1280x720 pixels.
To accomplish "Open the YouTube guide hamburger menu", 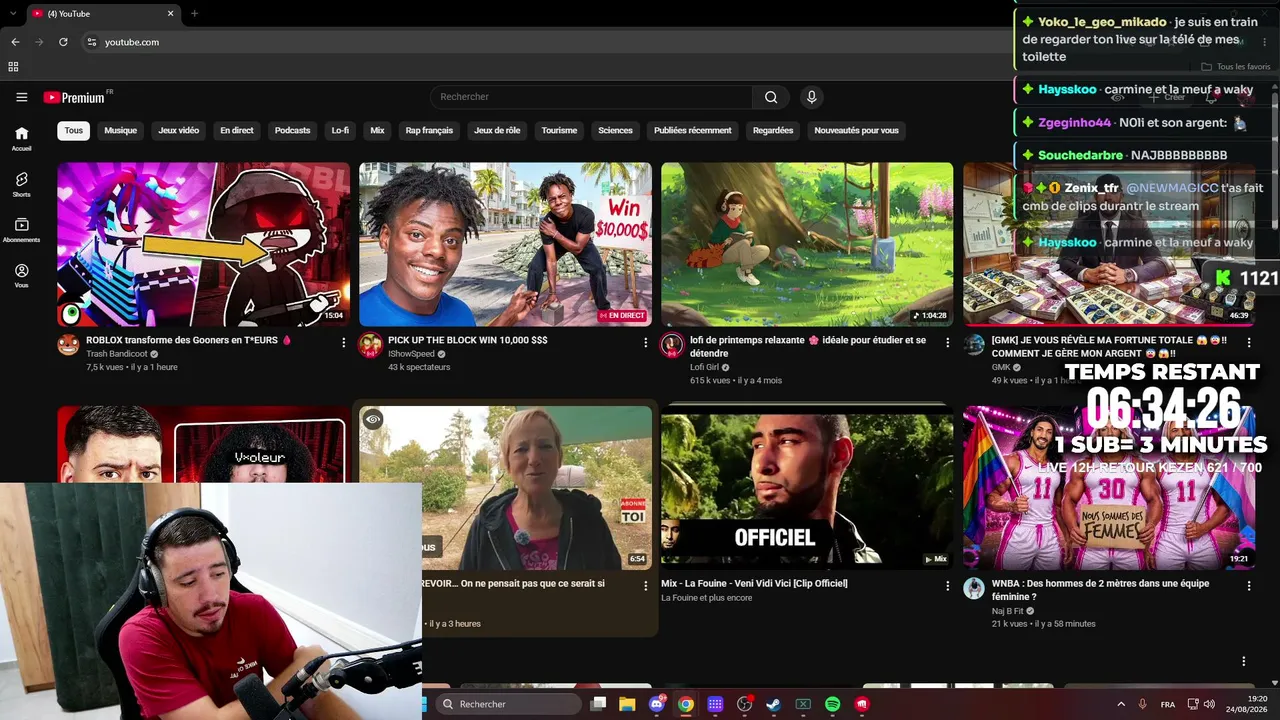I will [21, 97].
